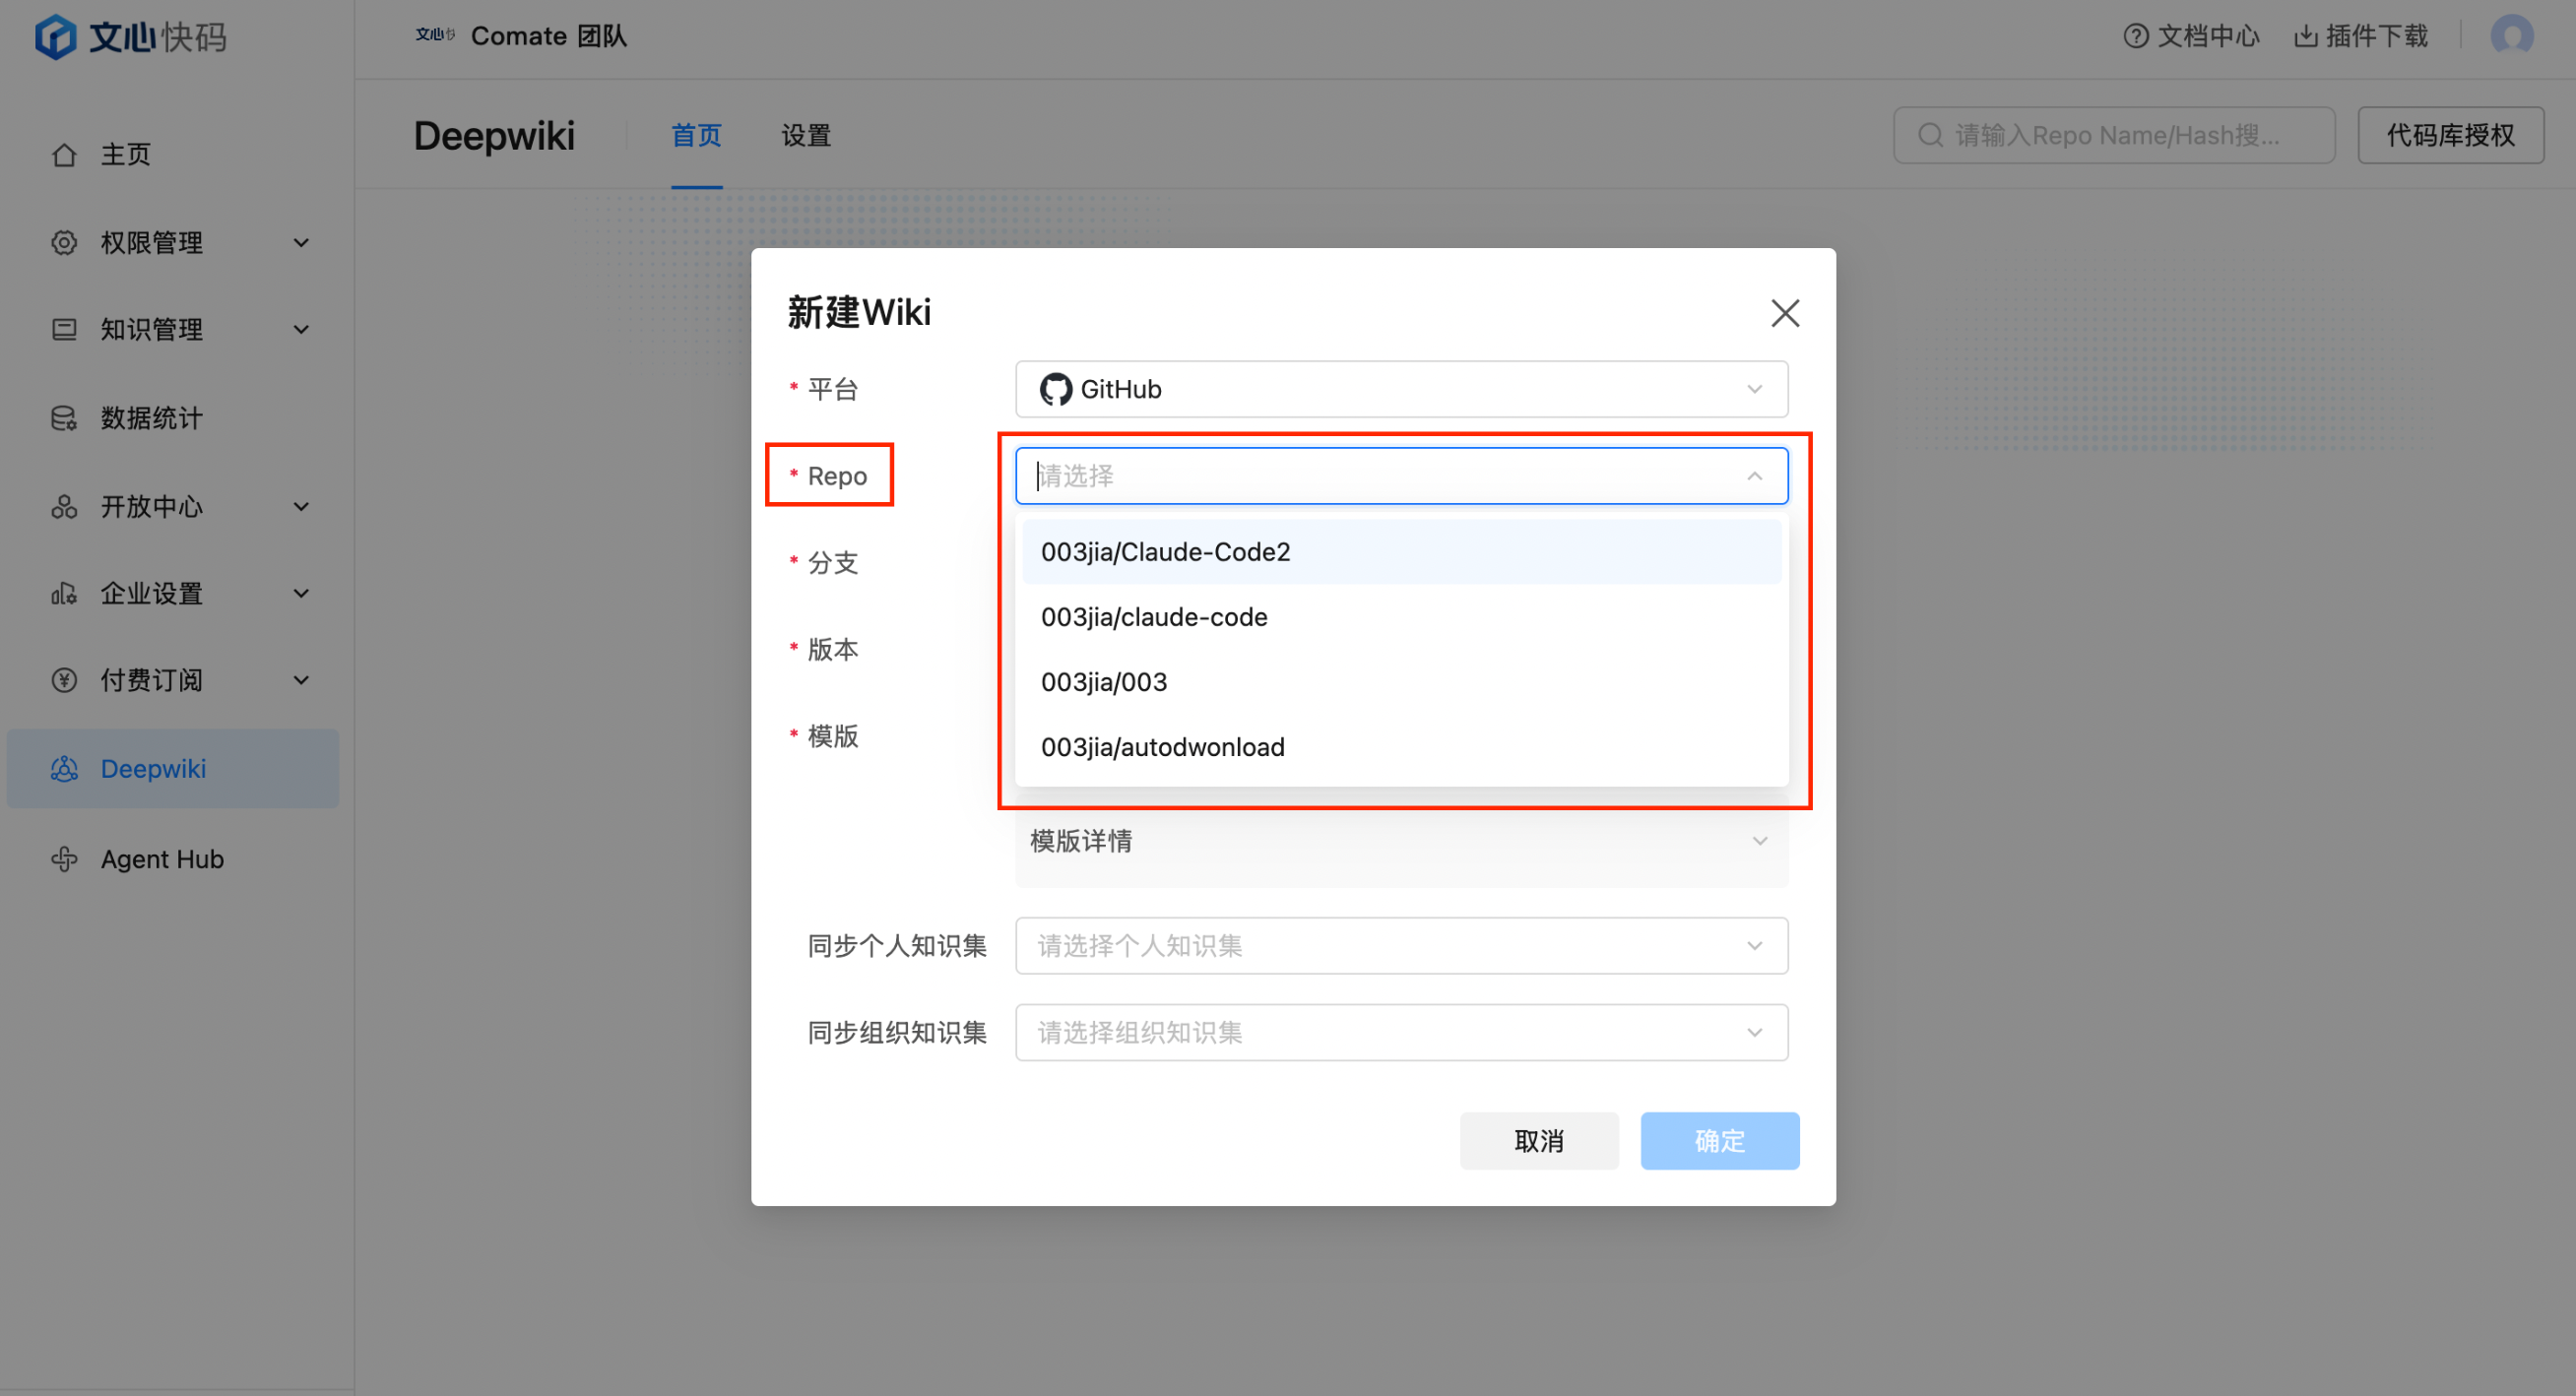Expand the 权限管理 menu chevron
Screen dimensions: 2576x1396
tap(301, 243)
